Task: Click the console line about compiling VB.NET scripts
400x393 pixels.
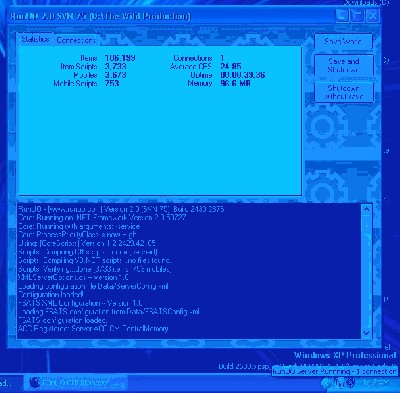Action: pyautogui.click(x=95, y=260)
